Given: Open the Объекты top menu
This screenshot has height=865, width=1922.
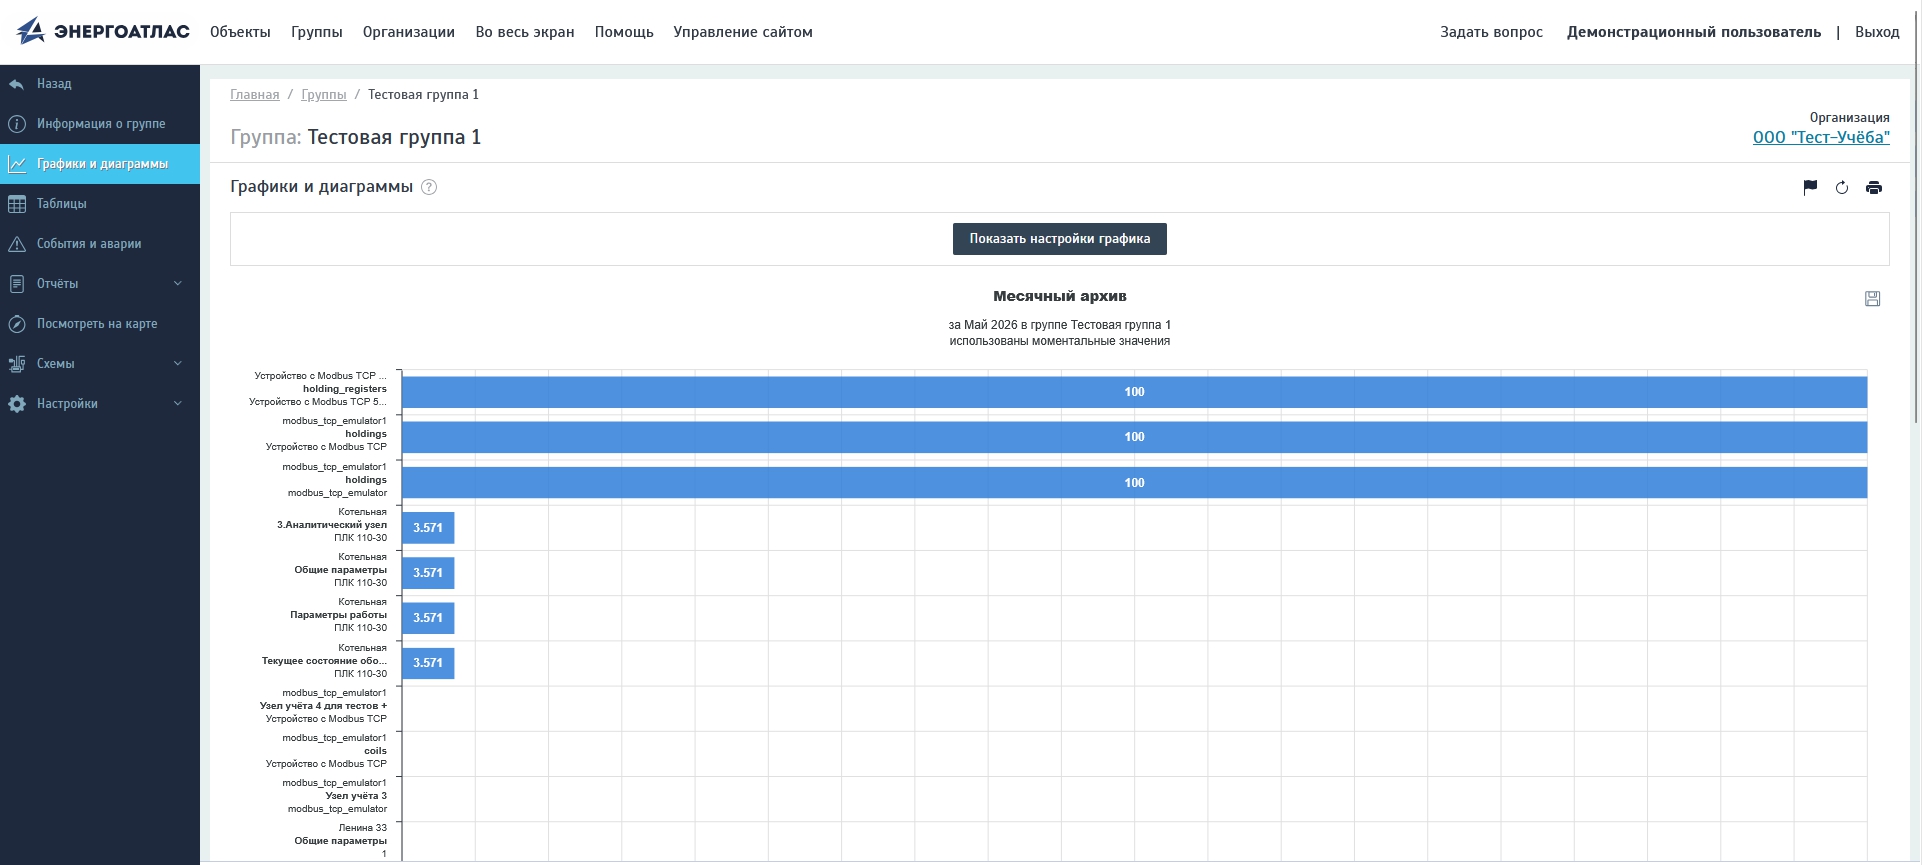Looking at the screenshot, I should 240,32.
